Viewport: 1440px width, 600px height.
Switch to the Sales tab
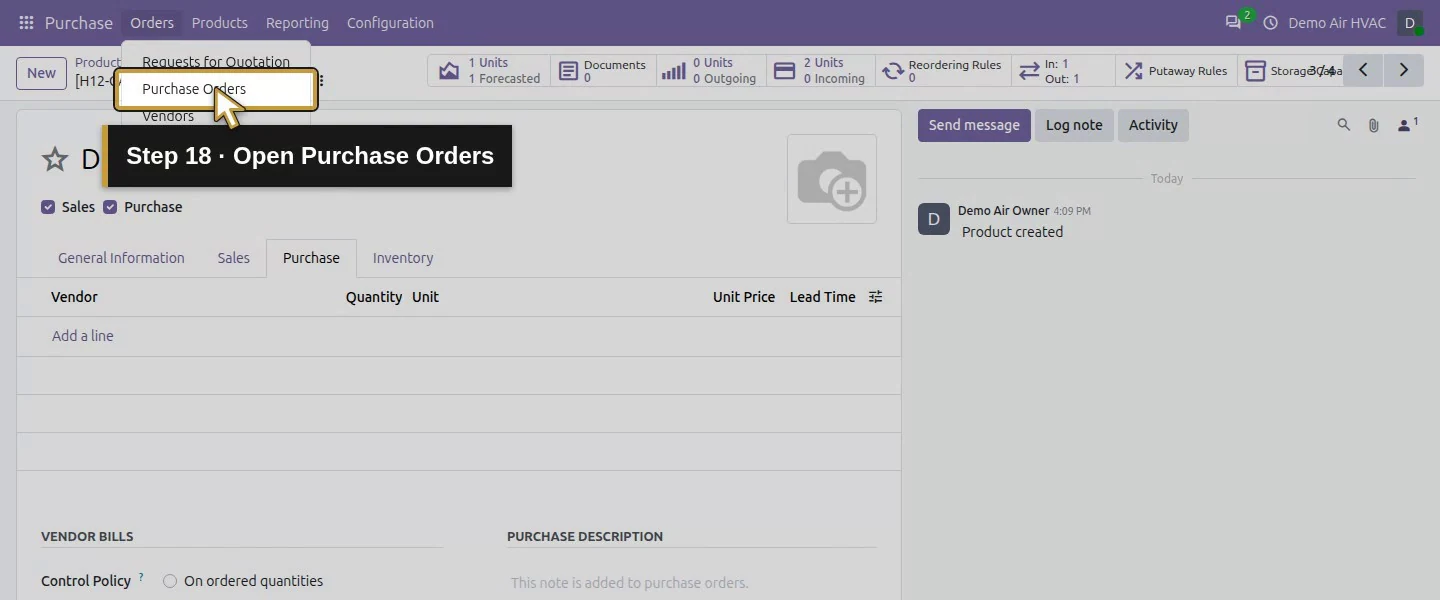(x=234, y=258)
